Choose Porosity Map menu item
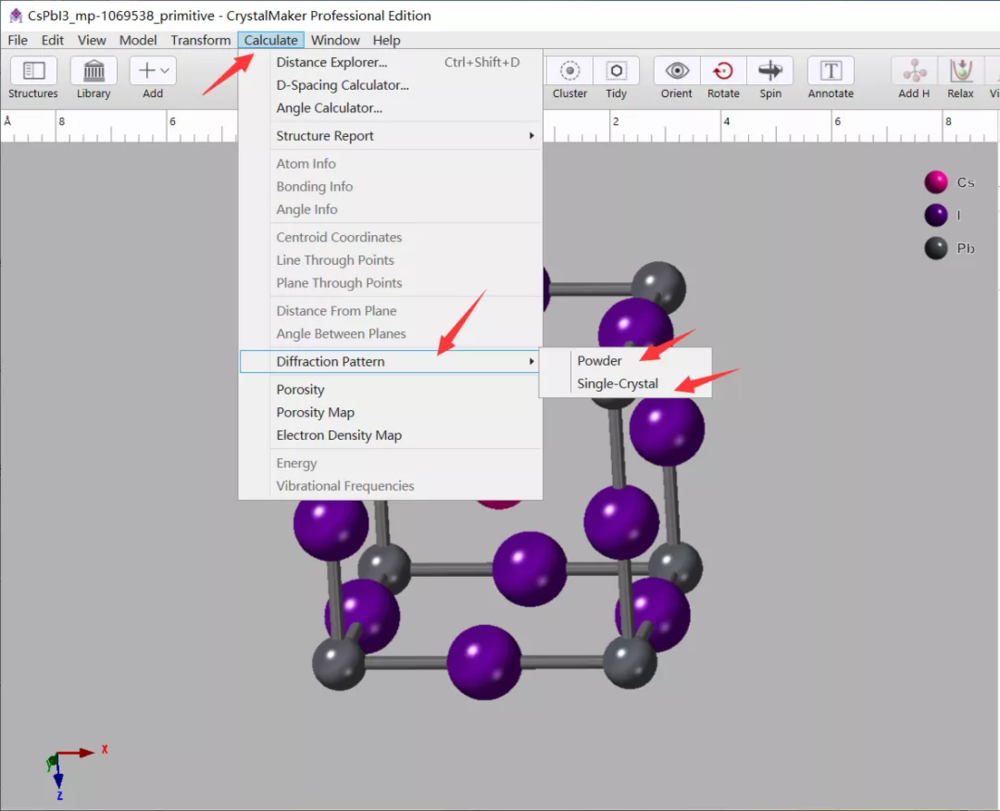 pyautogui.click(x=390, y=413)
